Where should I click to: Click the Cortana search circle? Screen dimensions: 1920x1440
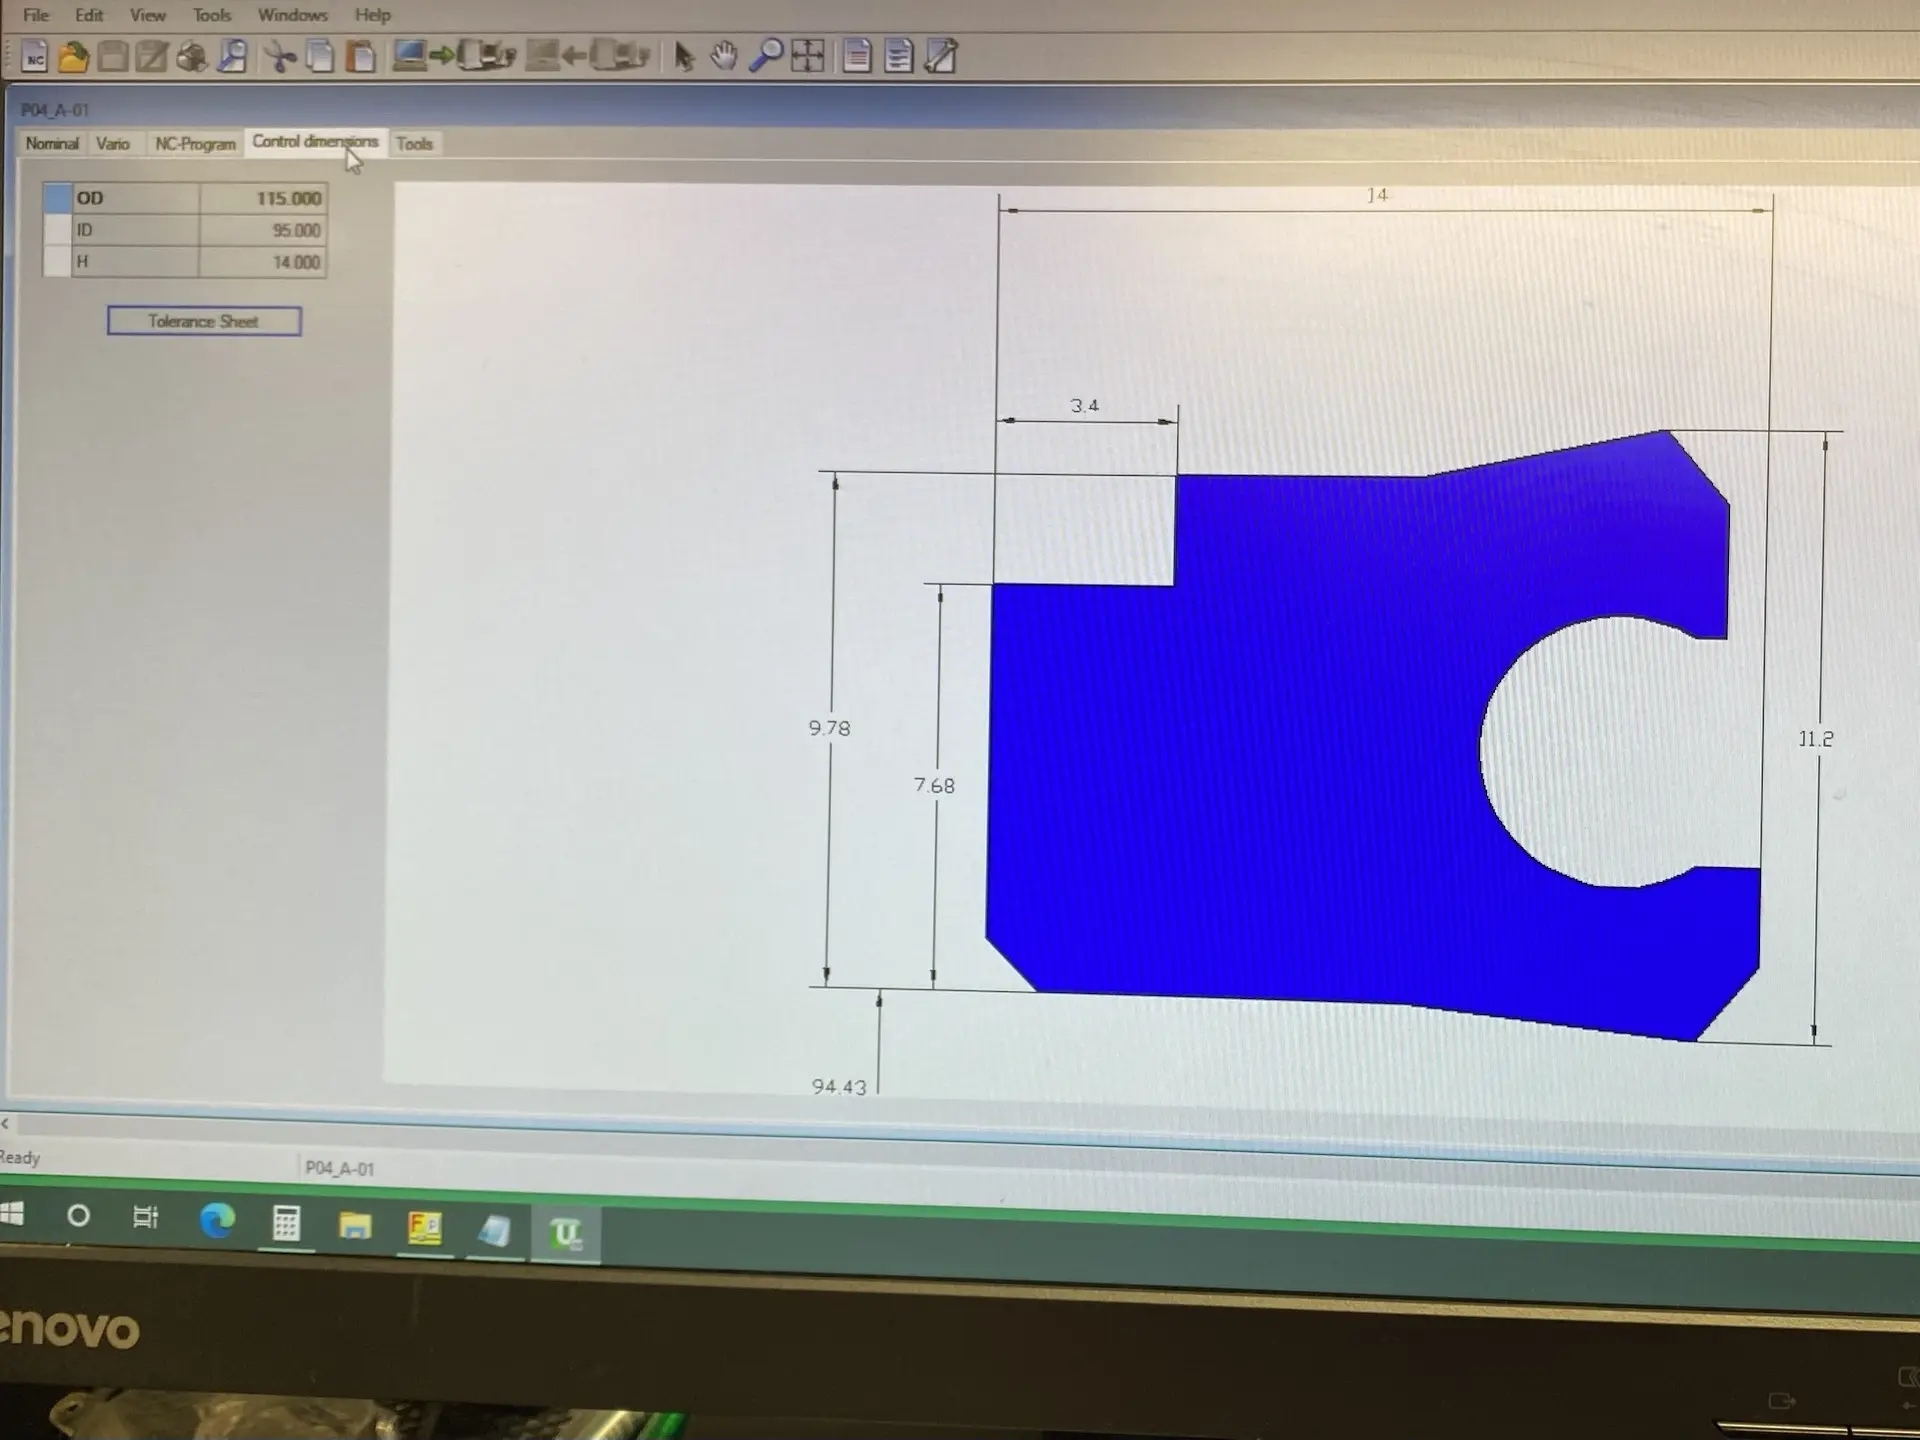pyautogui.click(x=78, y=1216)
